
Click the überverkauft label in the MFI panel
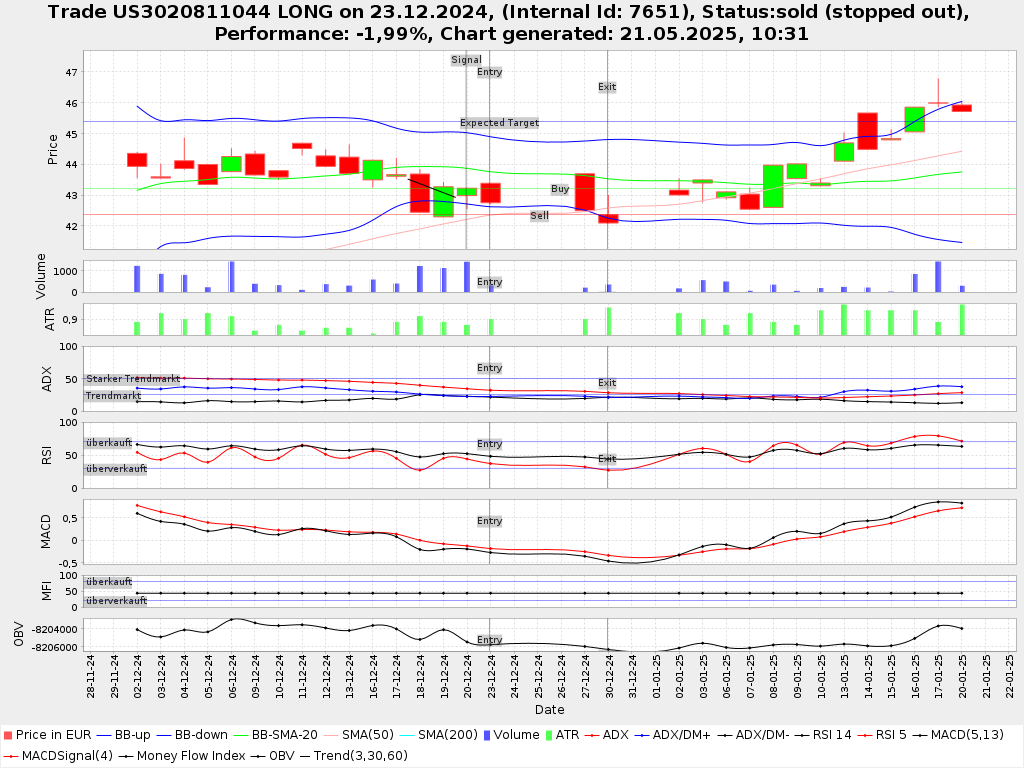(116, 601)
